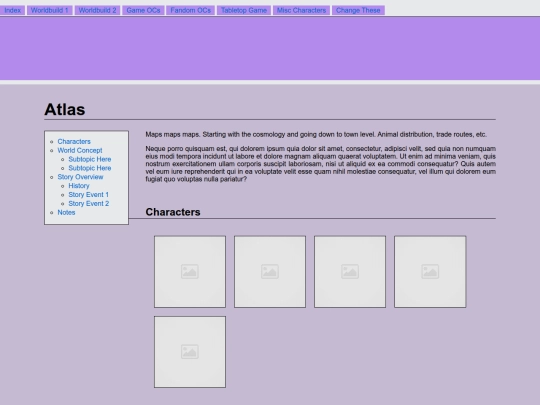Go to the Story Overview link
This screenshot has width=540, height=405.
click(x=80, y=177)
